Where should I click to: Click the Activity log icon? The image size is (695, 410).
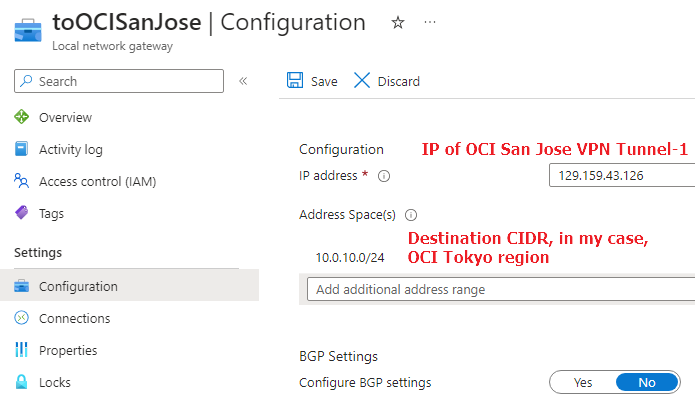(22, 150)
